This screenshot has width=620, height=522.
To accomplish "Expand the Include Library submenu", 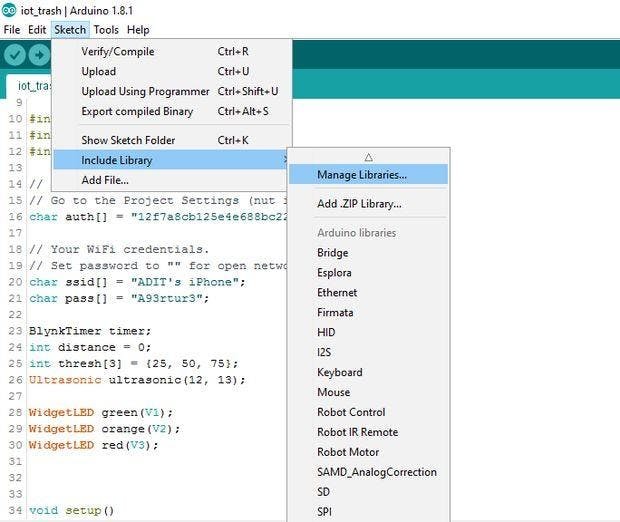I will (x=172, y=160).
